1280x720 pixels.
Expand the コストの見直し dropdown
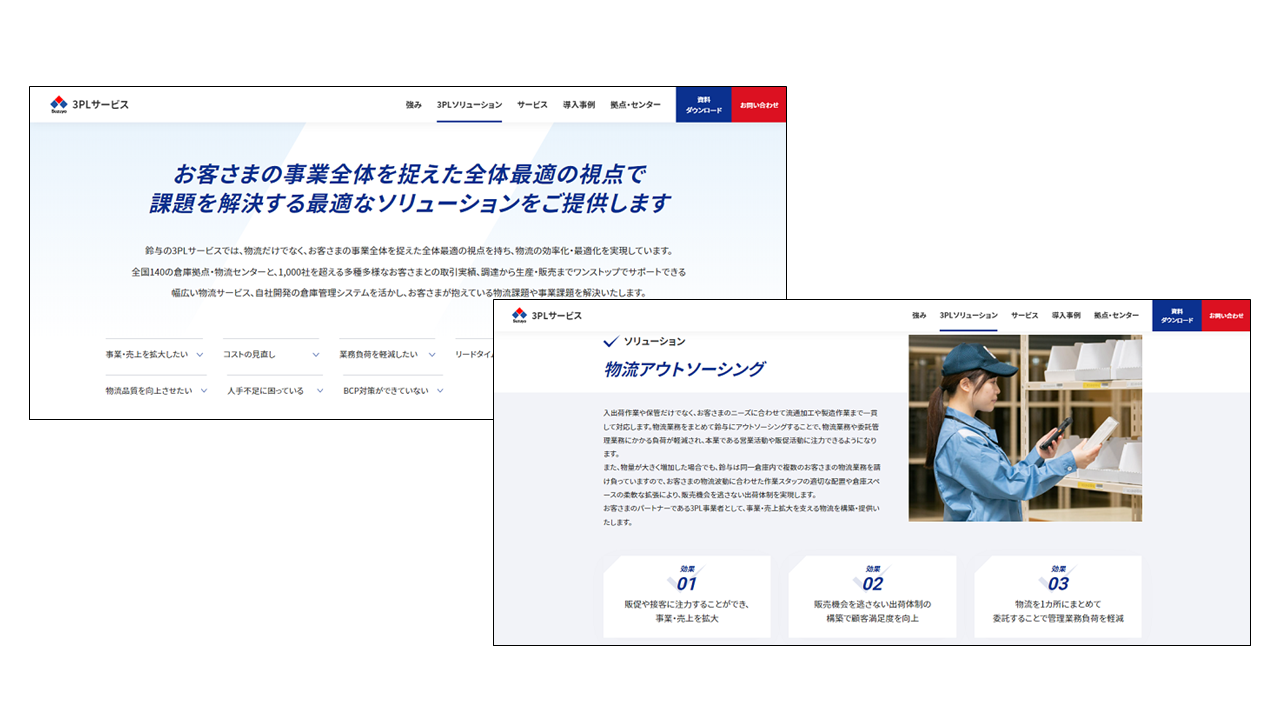pyautogui.click(x=272, y=354)
